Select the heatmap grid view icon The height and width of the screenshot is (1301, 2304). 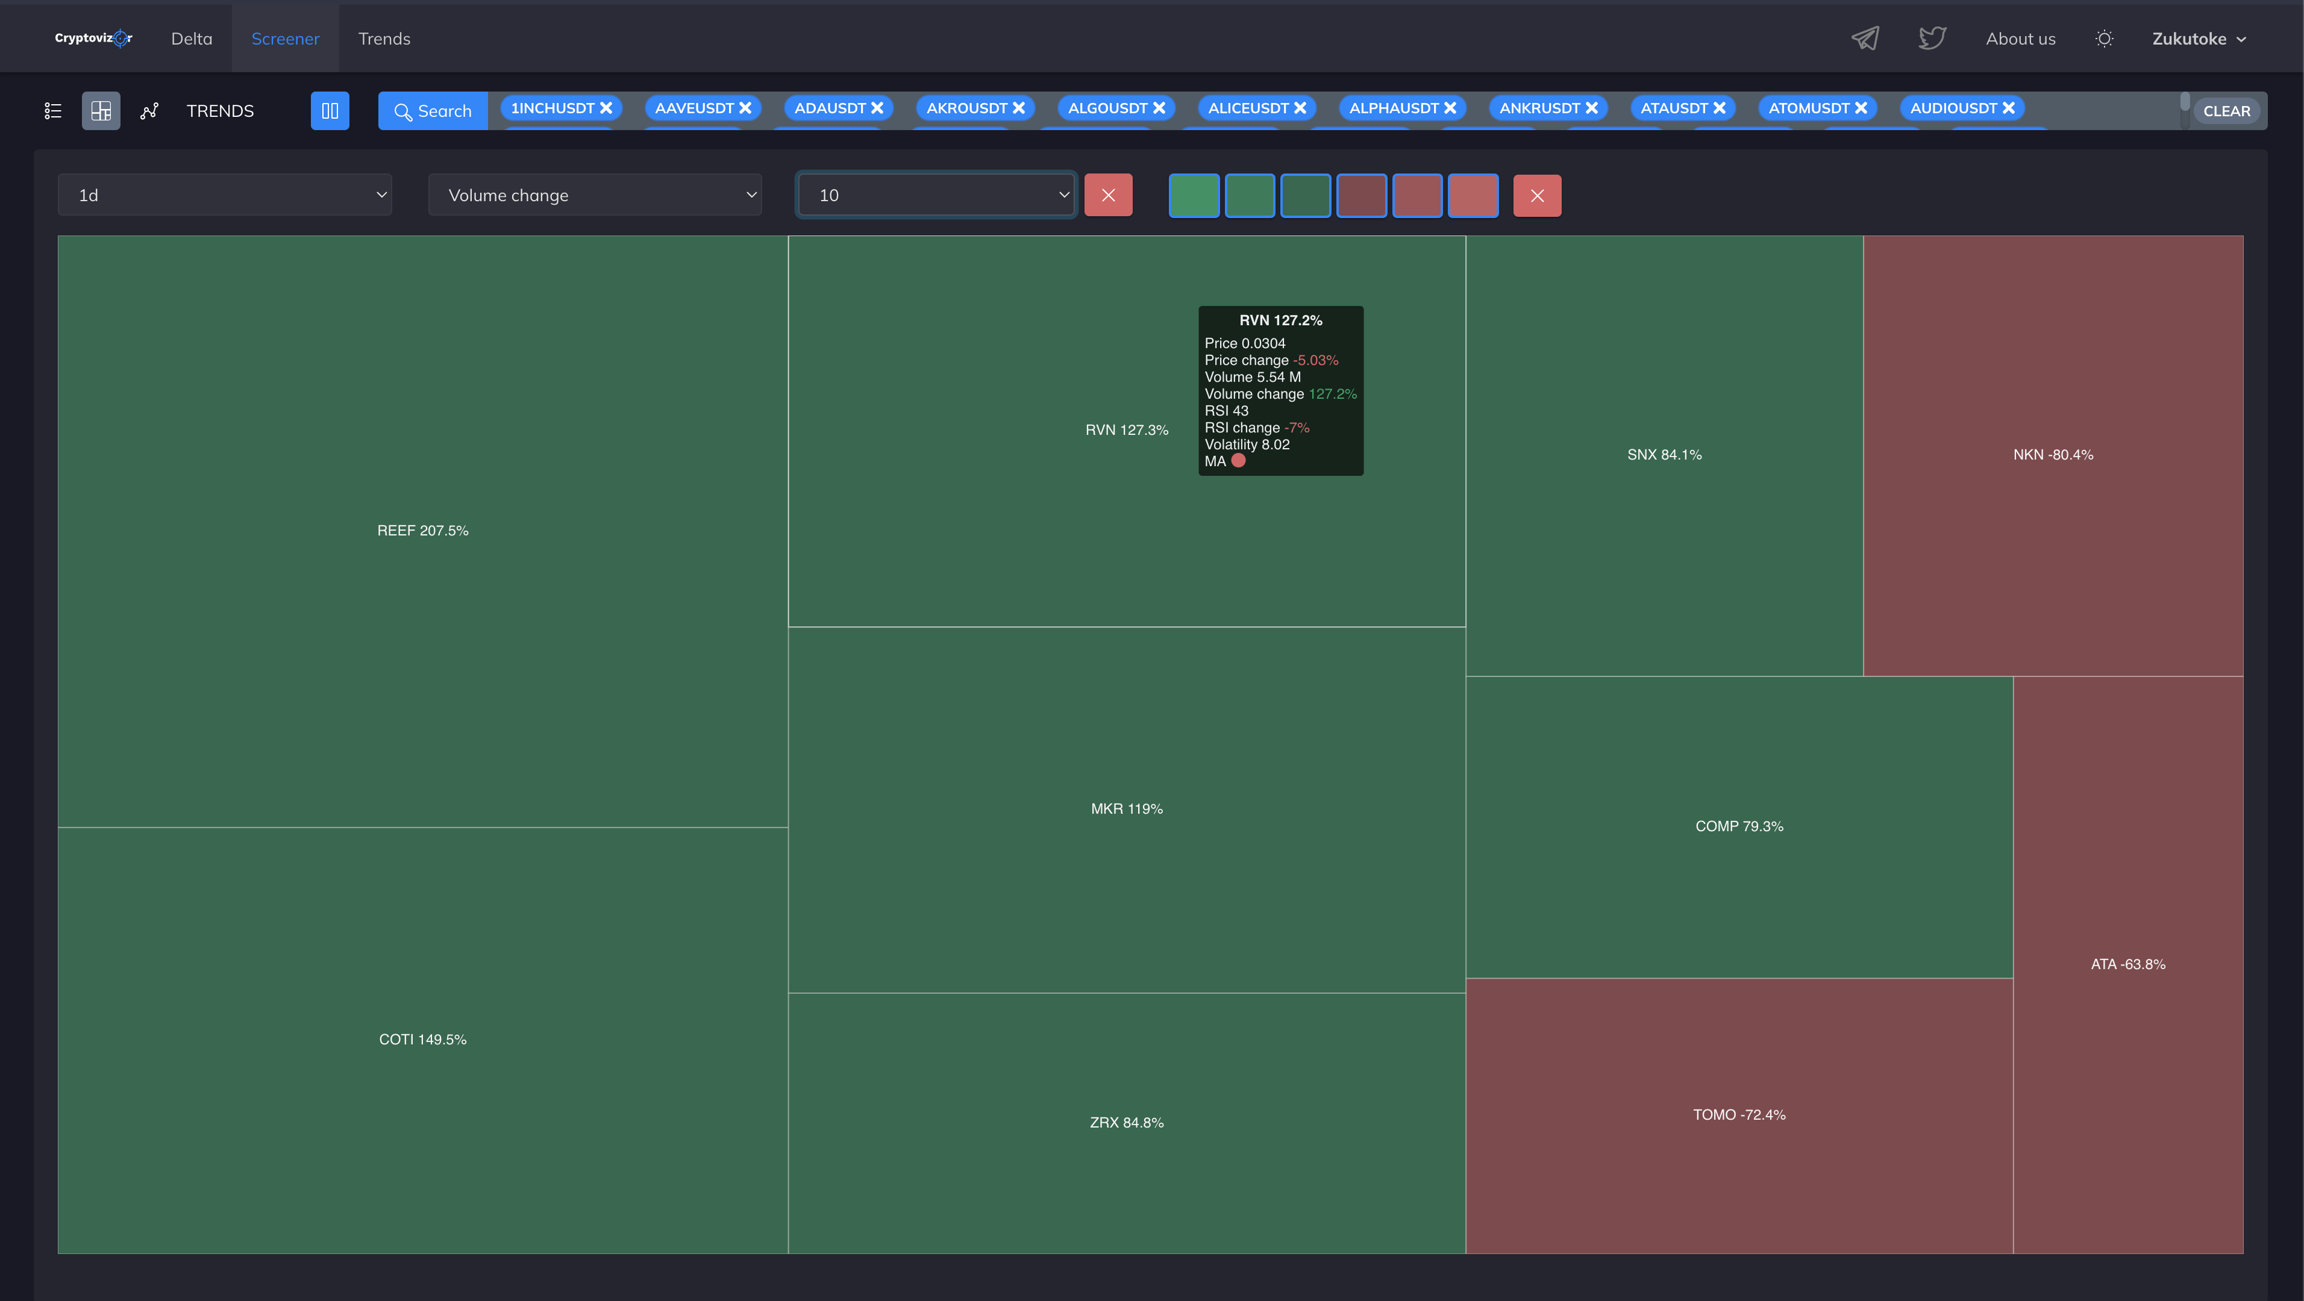click(101, 111)
